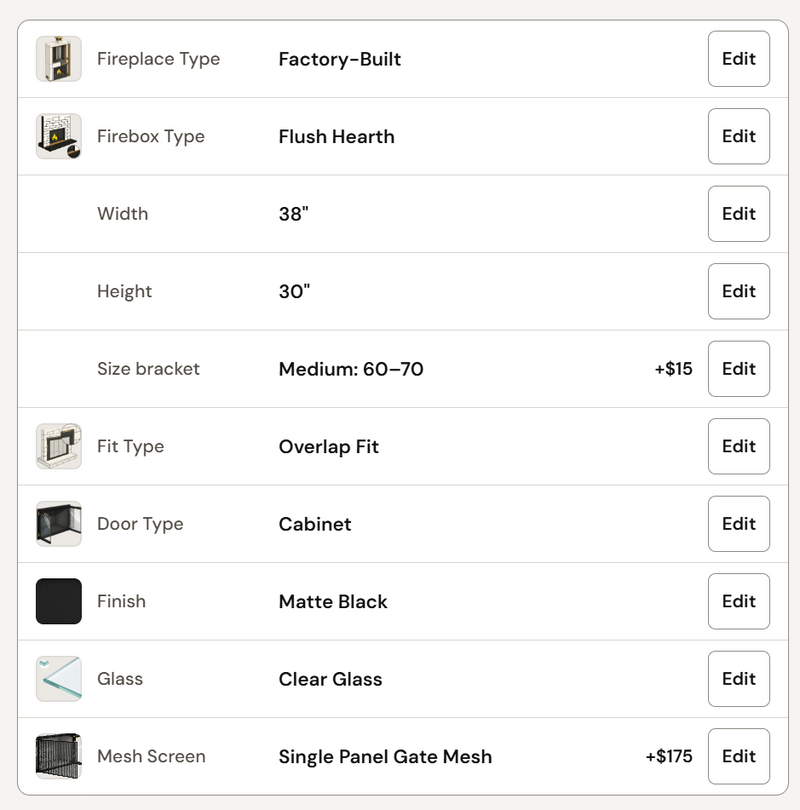Screen dimensions: 800x810
Task: Click the Firebox Type hearth icon
Action: tap(58, 136)
